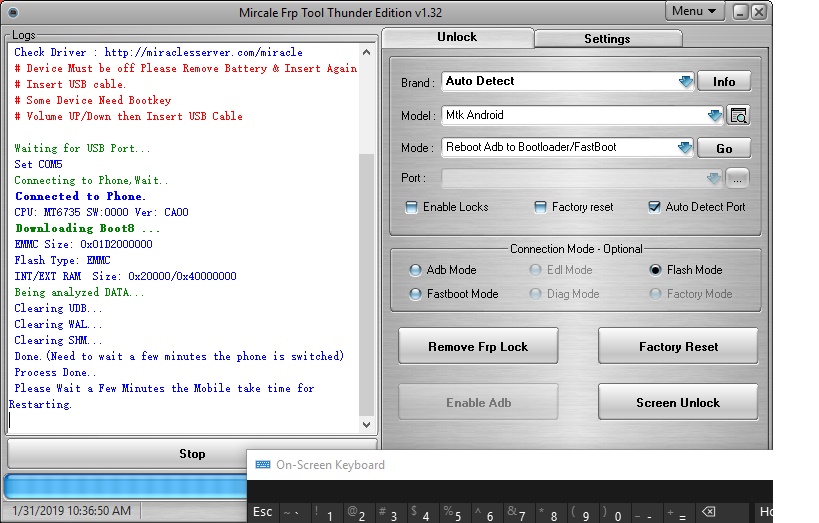Select Edl Mode radio button
Screen dimensions: 819x523
(x=535, y=270)
